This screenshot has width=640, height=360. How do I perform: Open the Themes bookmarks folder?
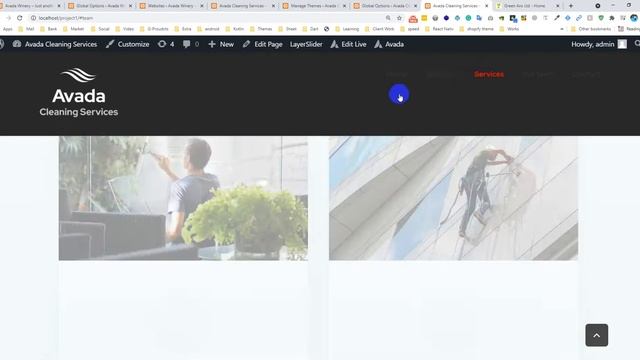261,29
